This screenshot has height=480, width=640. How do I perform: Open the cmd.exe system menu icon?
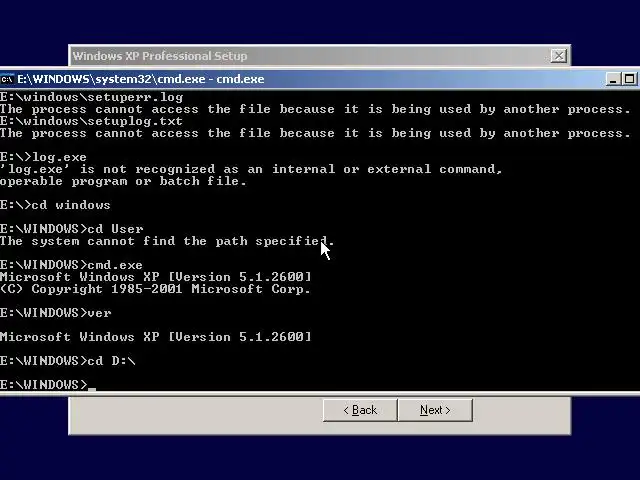7,79
